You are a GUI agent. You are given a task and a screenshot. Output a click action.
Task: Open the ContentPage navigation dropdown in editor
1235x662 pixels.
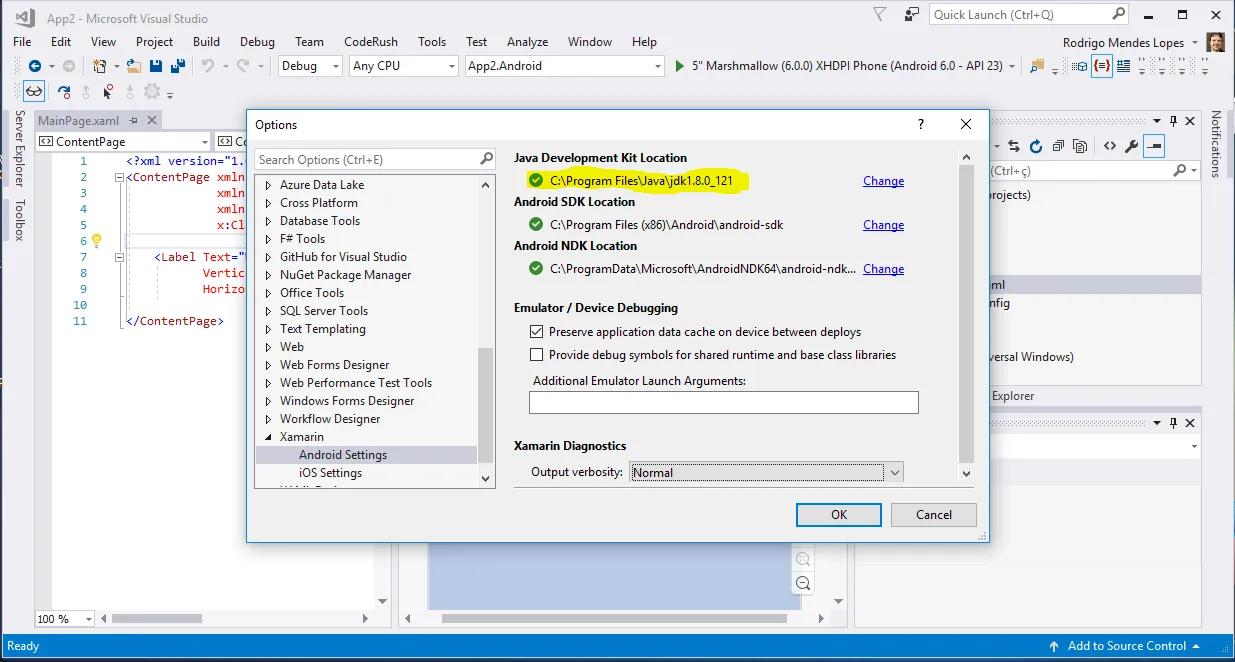[x=124, y=142]
